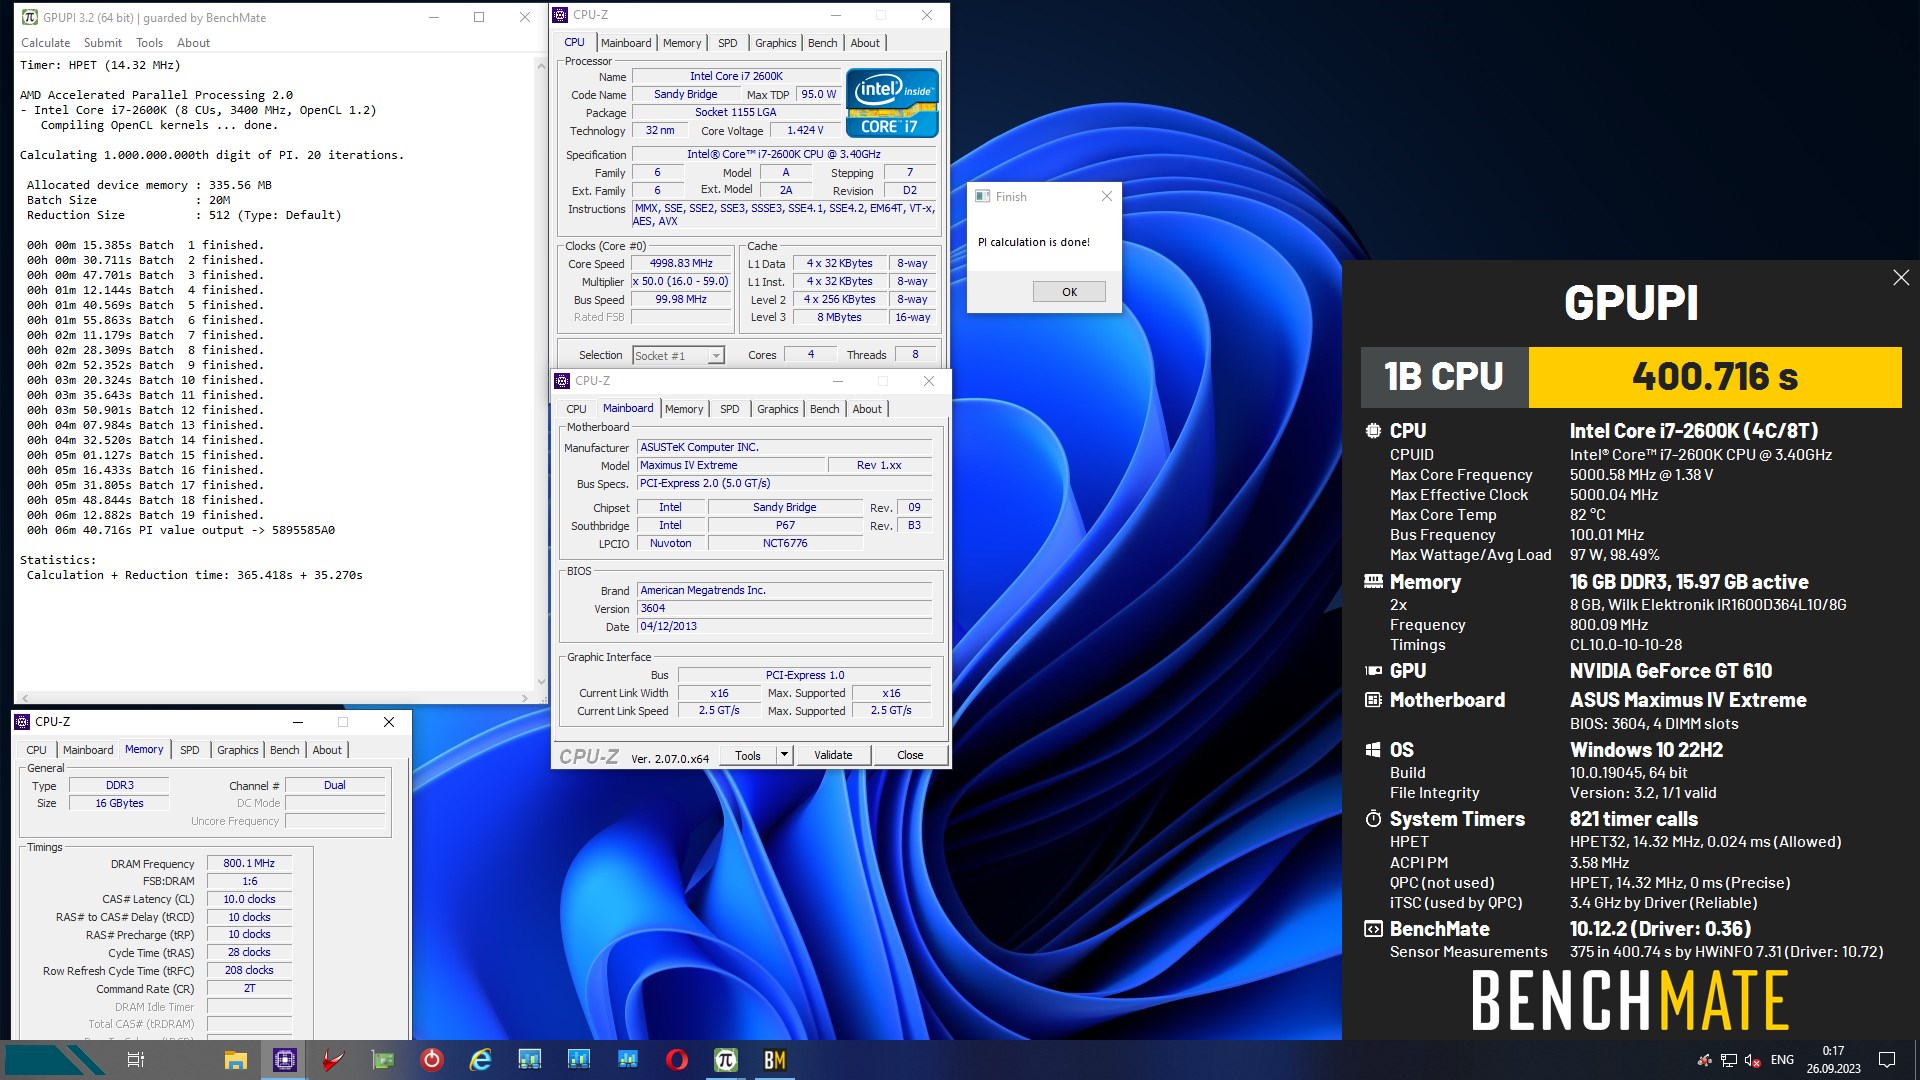Open the red wing-shaped taskbar icon
The image size is (1920, 1080).
[333, 1060]
